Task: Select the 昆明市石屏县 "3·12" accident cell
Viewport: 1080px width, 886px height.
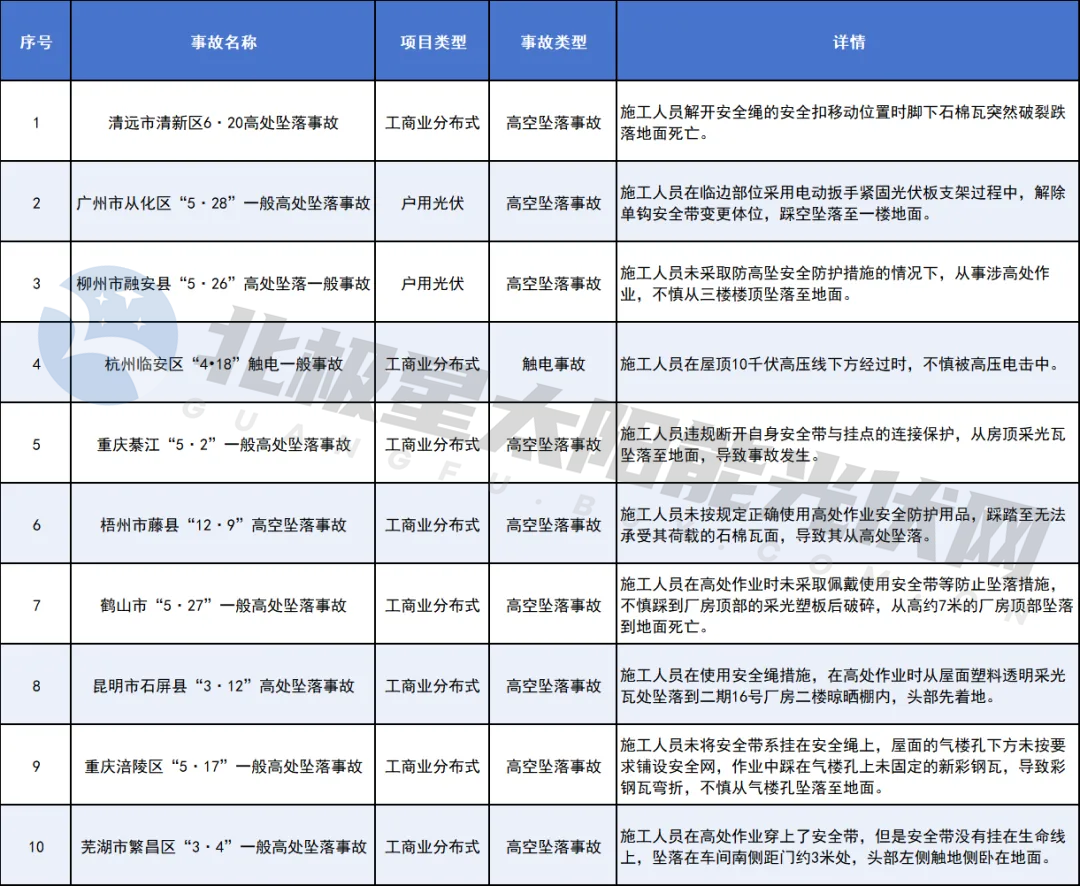Action: tap(223, 686)
